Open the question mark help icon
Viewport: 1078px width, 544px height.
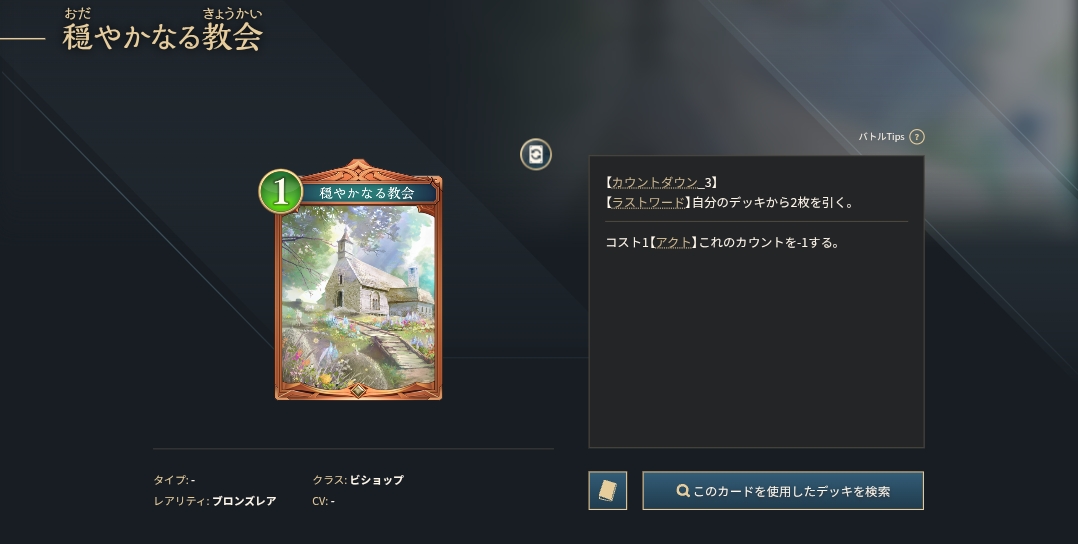(x=916, y=137)
